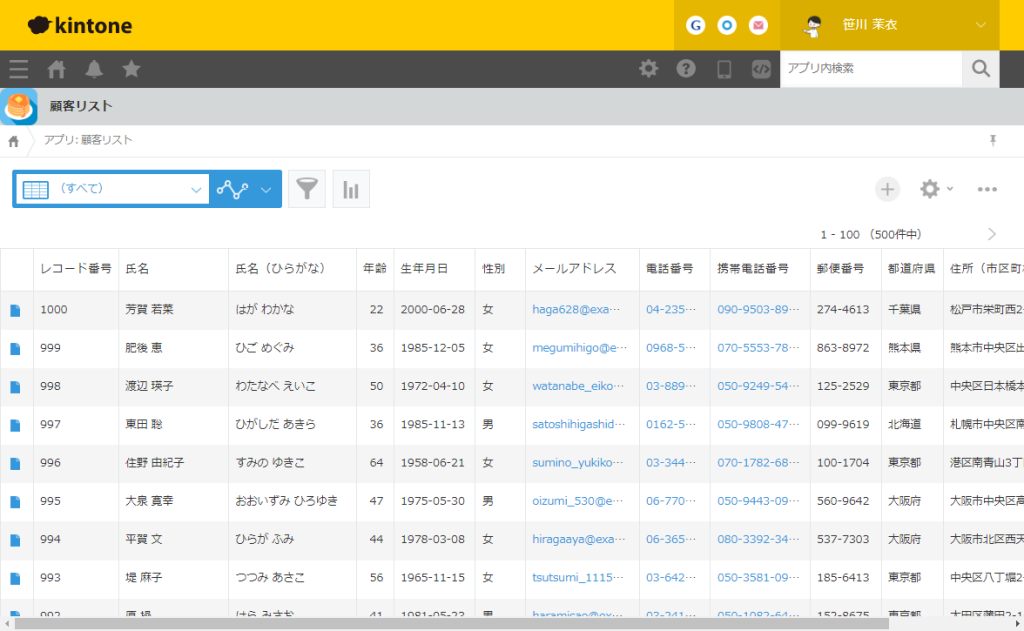Open the three-dots options menu
This screenshot has height=631, width=1024.
pos(987,189)
